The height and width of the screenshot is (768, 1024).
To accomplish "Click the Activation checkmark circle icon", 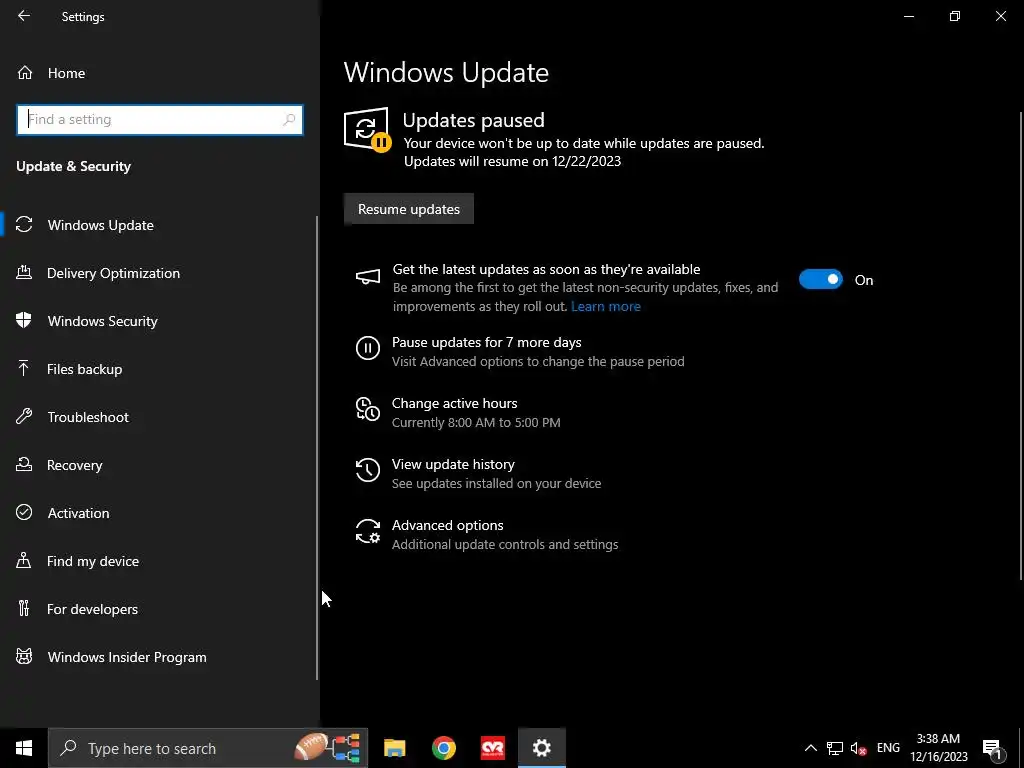I will (x=24, y=513).
